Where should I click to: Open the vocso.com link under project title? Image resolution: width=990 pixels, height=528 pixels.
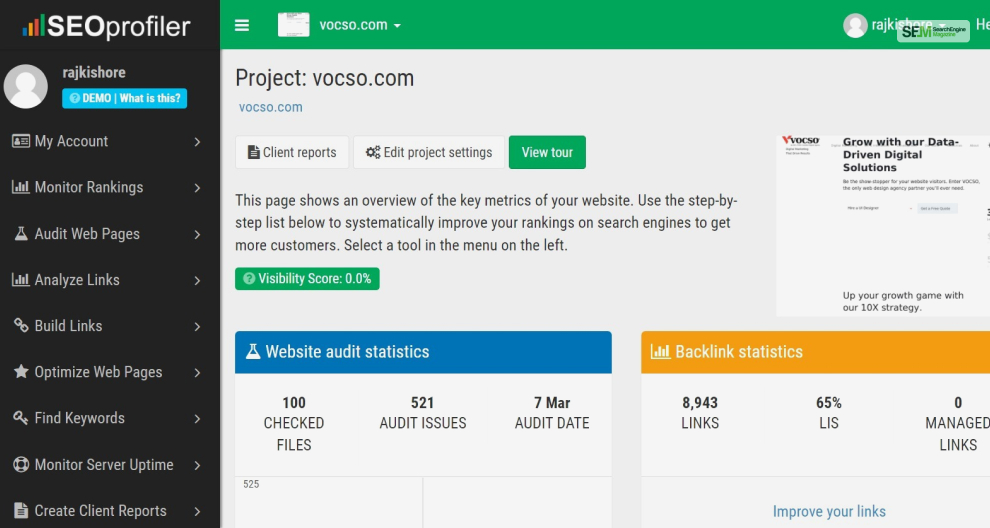[x=270, y=107]
